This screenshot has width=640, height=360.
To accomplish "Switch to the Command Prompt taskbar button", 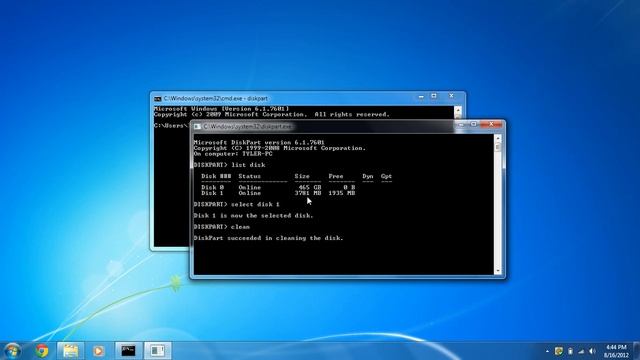I will 128,351.
